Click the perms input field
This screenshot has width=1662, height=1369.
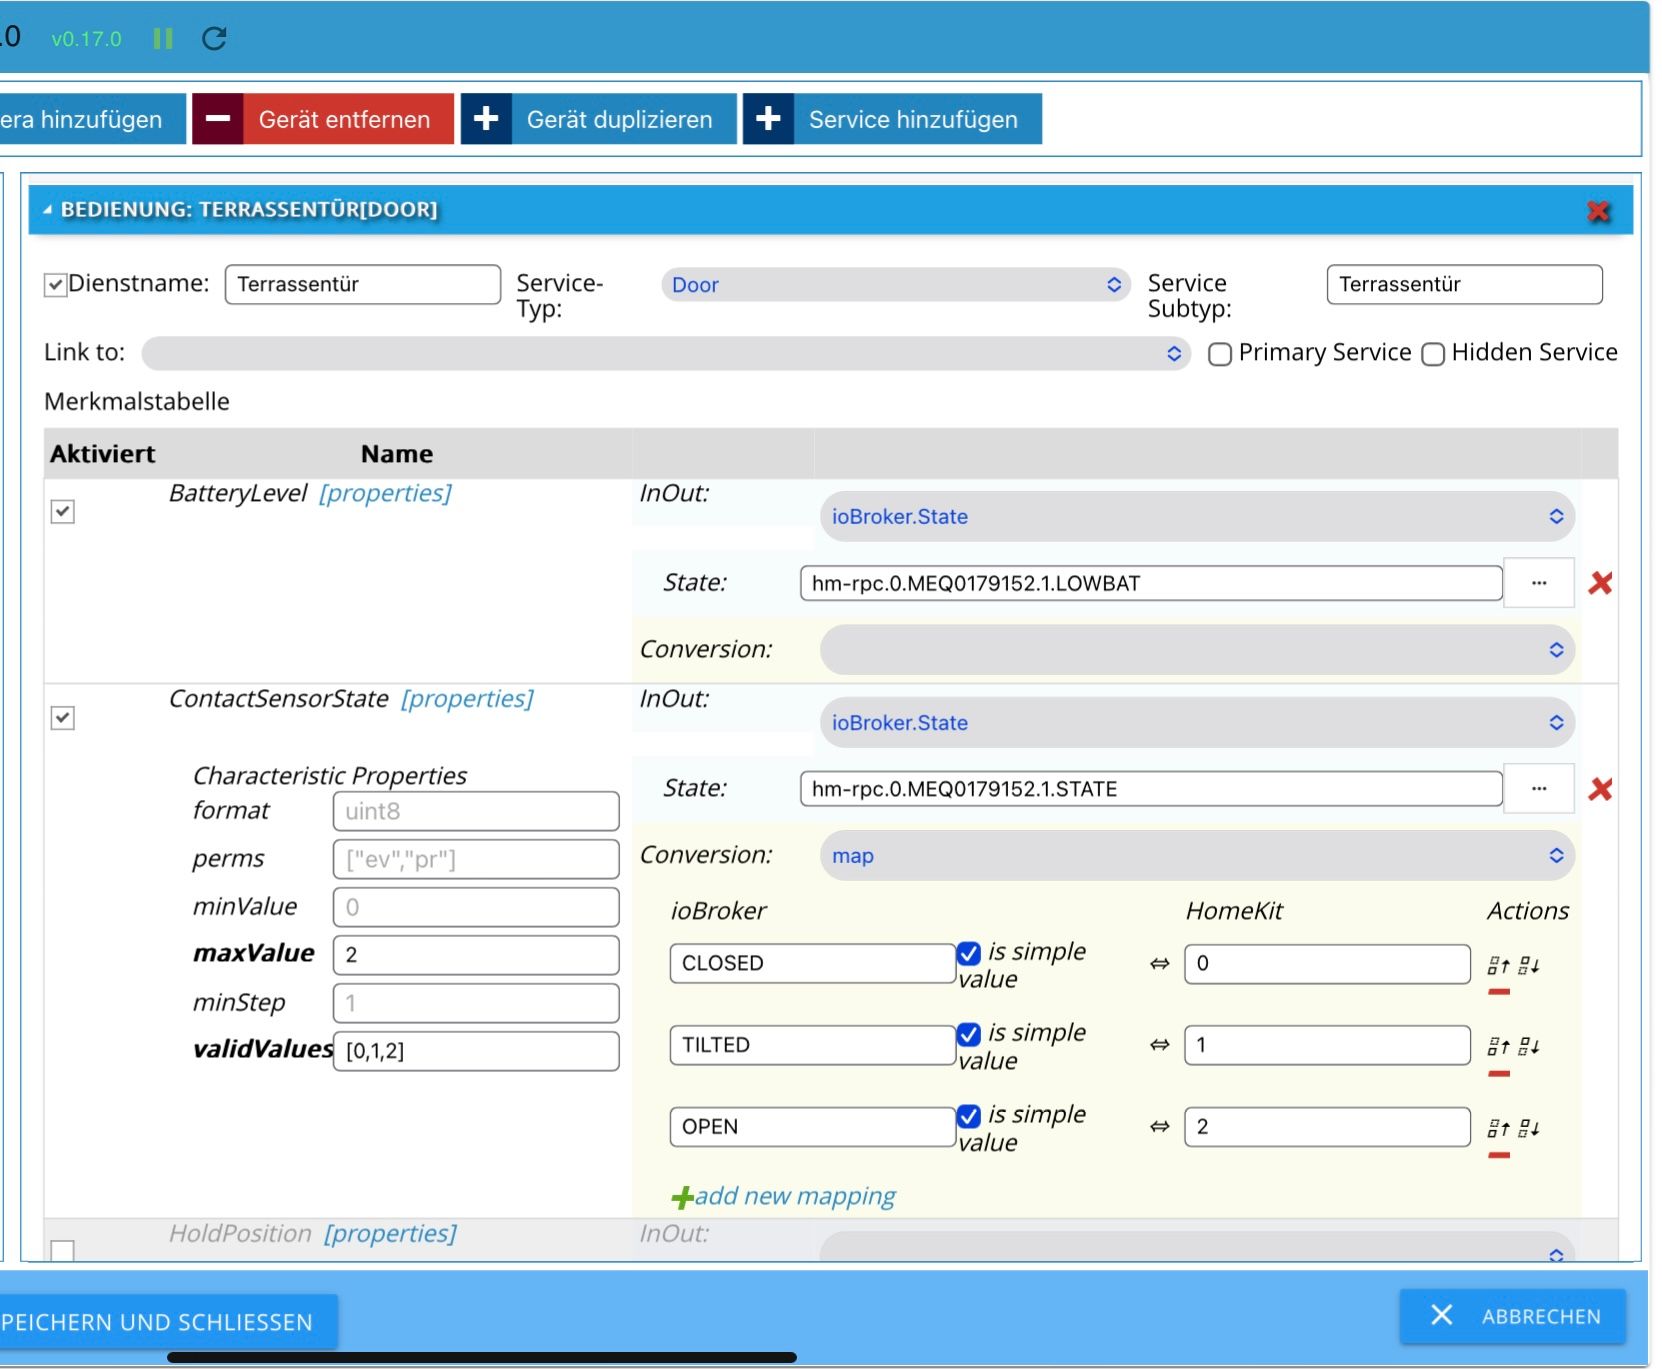coord(476,859)
